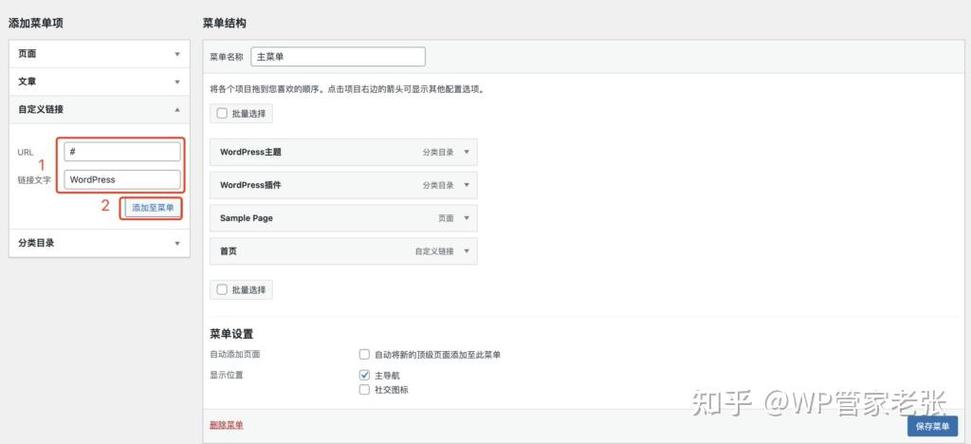Click the 链接文字 input field

coord(122,180)
